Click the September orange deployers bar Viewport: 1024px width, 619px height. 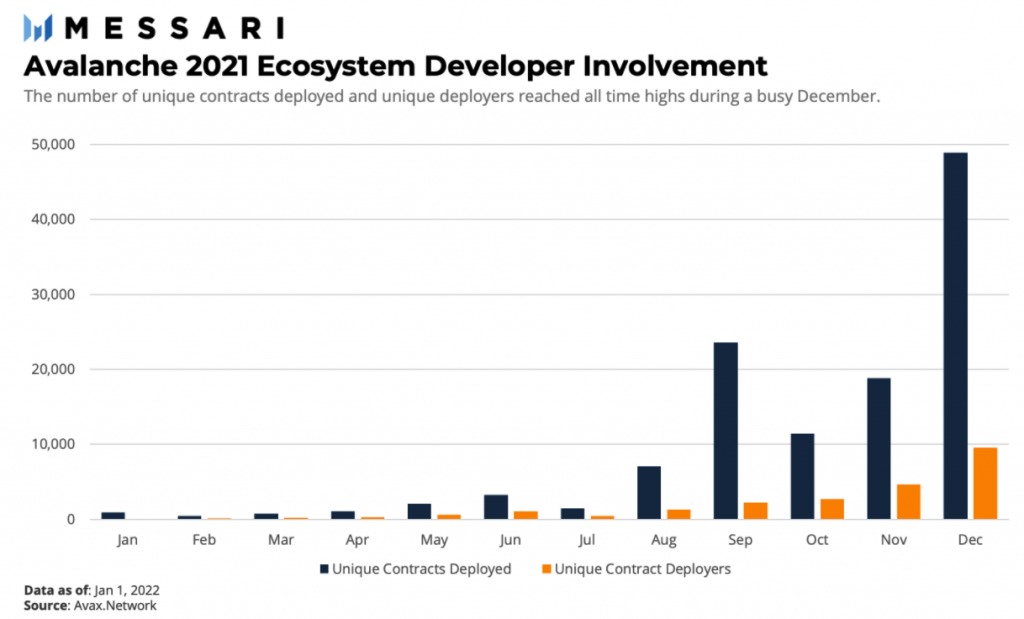tap(756, 511)
